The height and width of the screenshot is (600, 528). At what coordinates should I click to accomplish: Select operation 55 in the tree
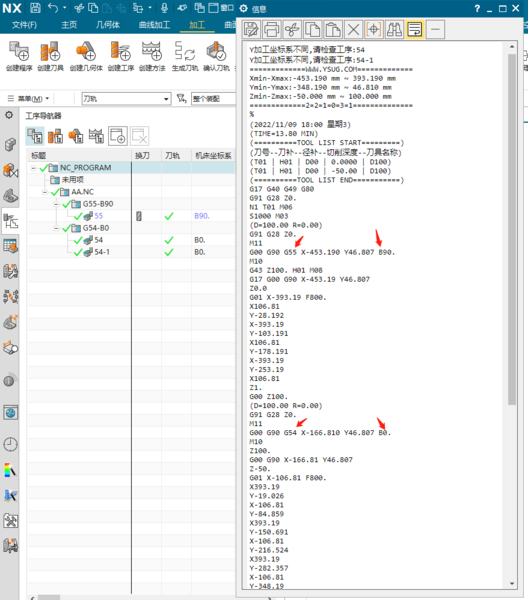tap(99, 216)
